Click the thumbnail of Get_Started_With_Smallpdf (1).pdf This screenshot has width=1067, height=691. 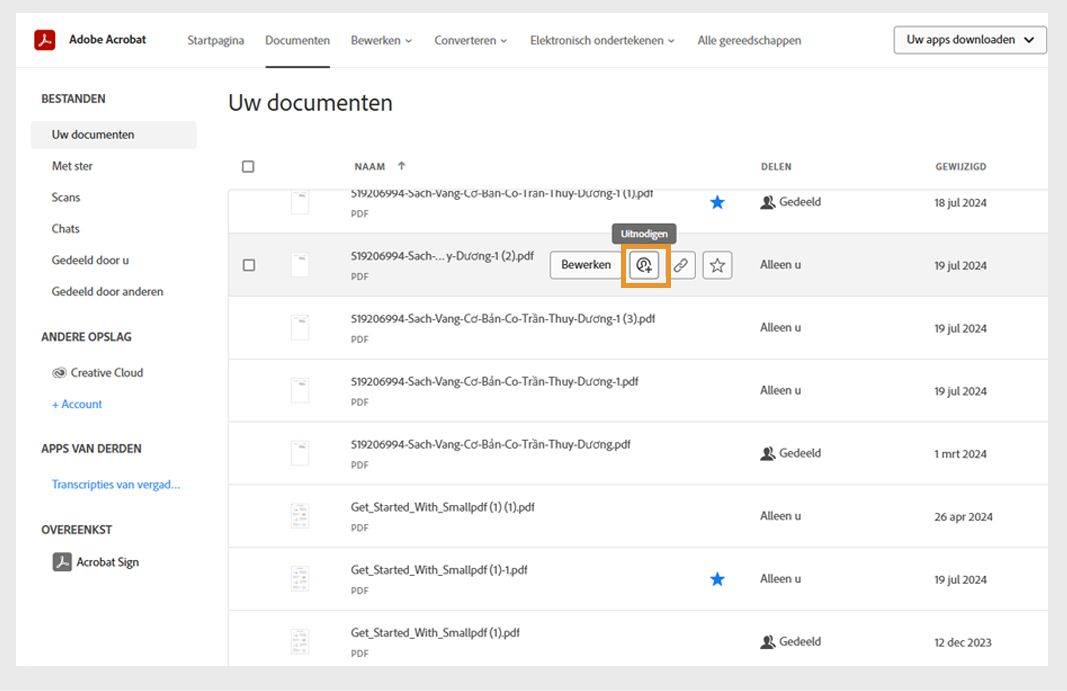click(299, 641)
